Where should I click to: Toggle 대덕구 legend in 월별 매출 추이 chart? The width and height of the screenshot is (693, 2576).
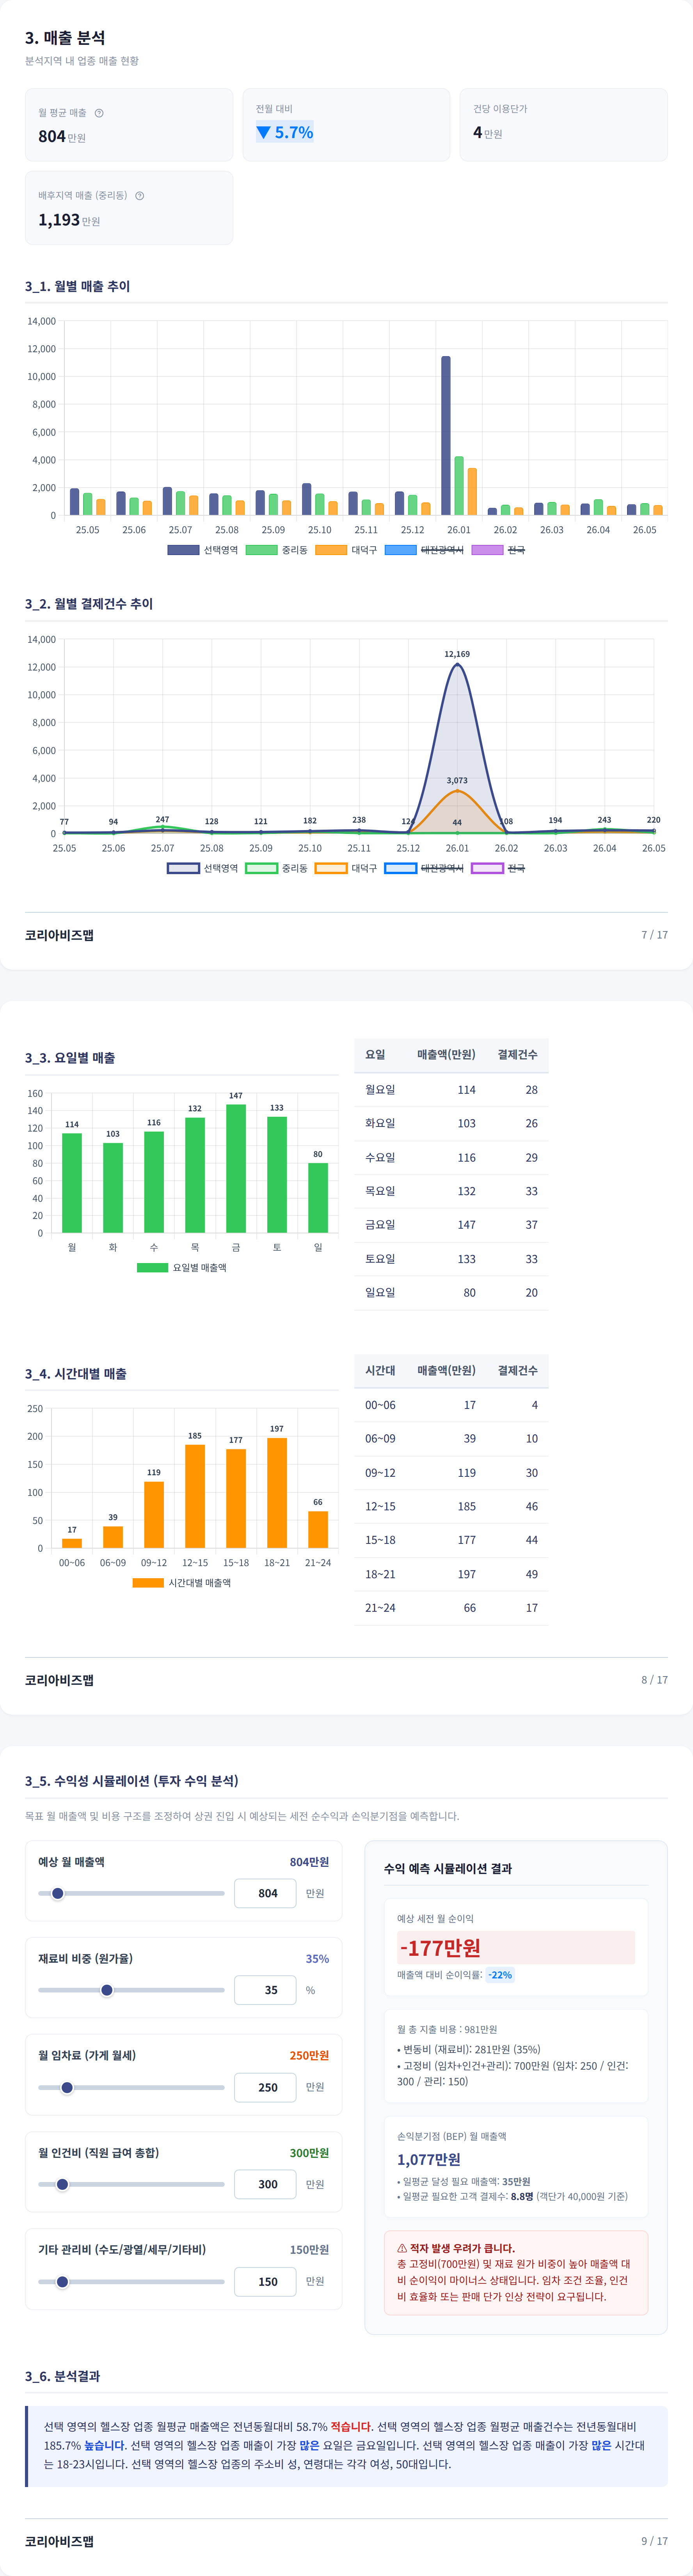tap(346, 550)
